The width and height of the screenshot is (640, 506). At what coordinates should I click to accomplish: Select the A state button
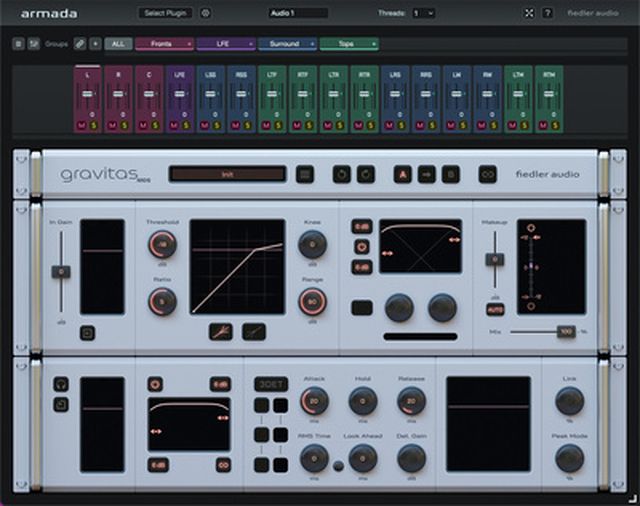click(x=402, y=175)
